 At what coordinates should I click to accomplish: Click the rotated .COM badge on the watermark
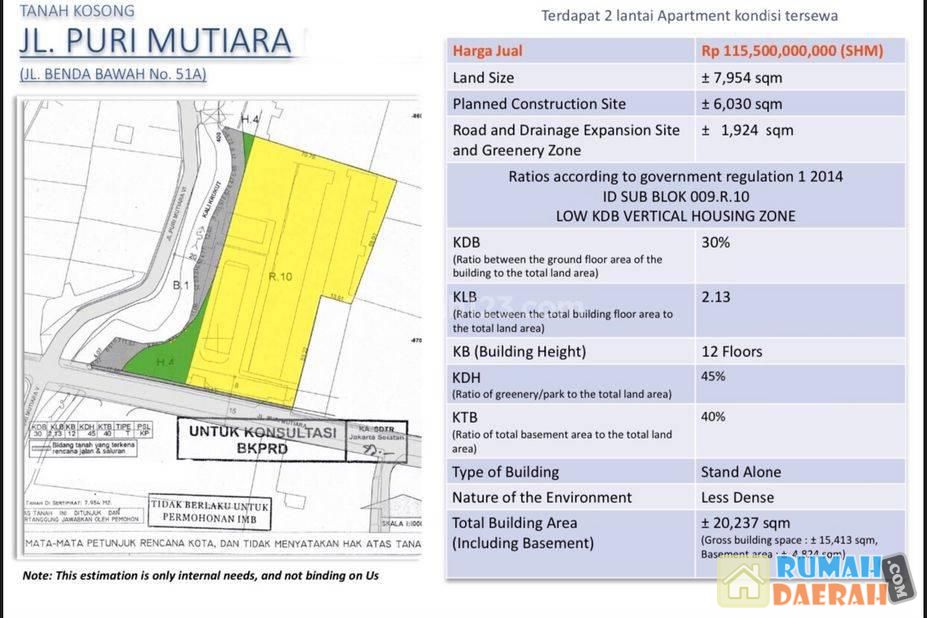point(895,577)
